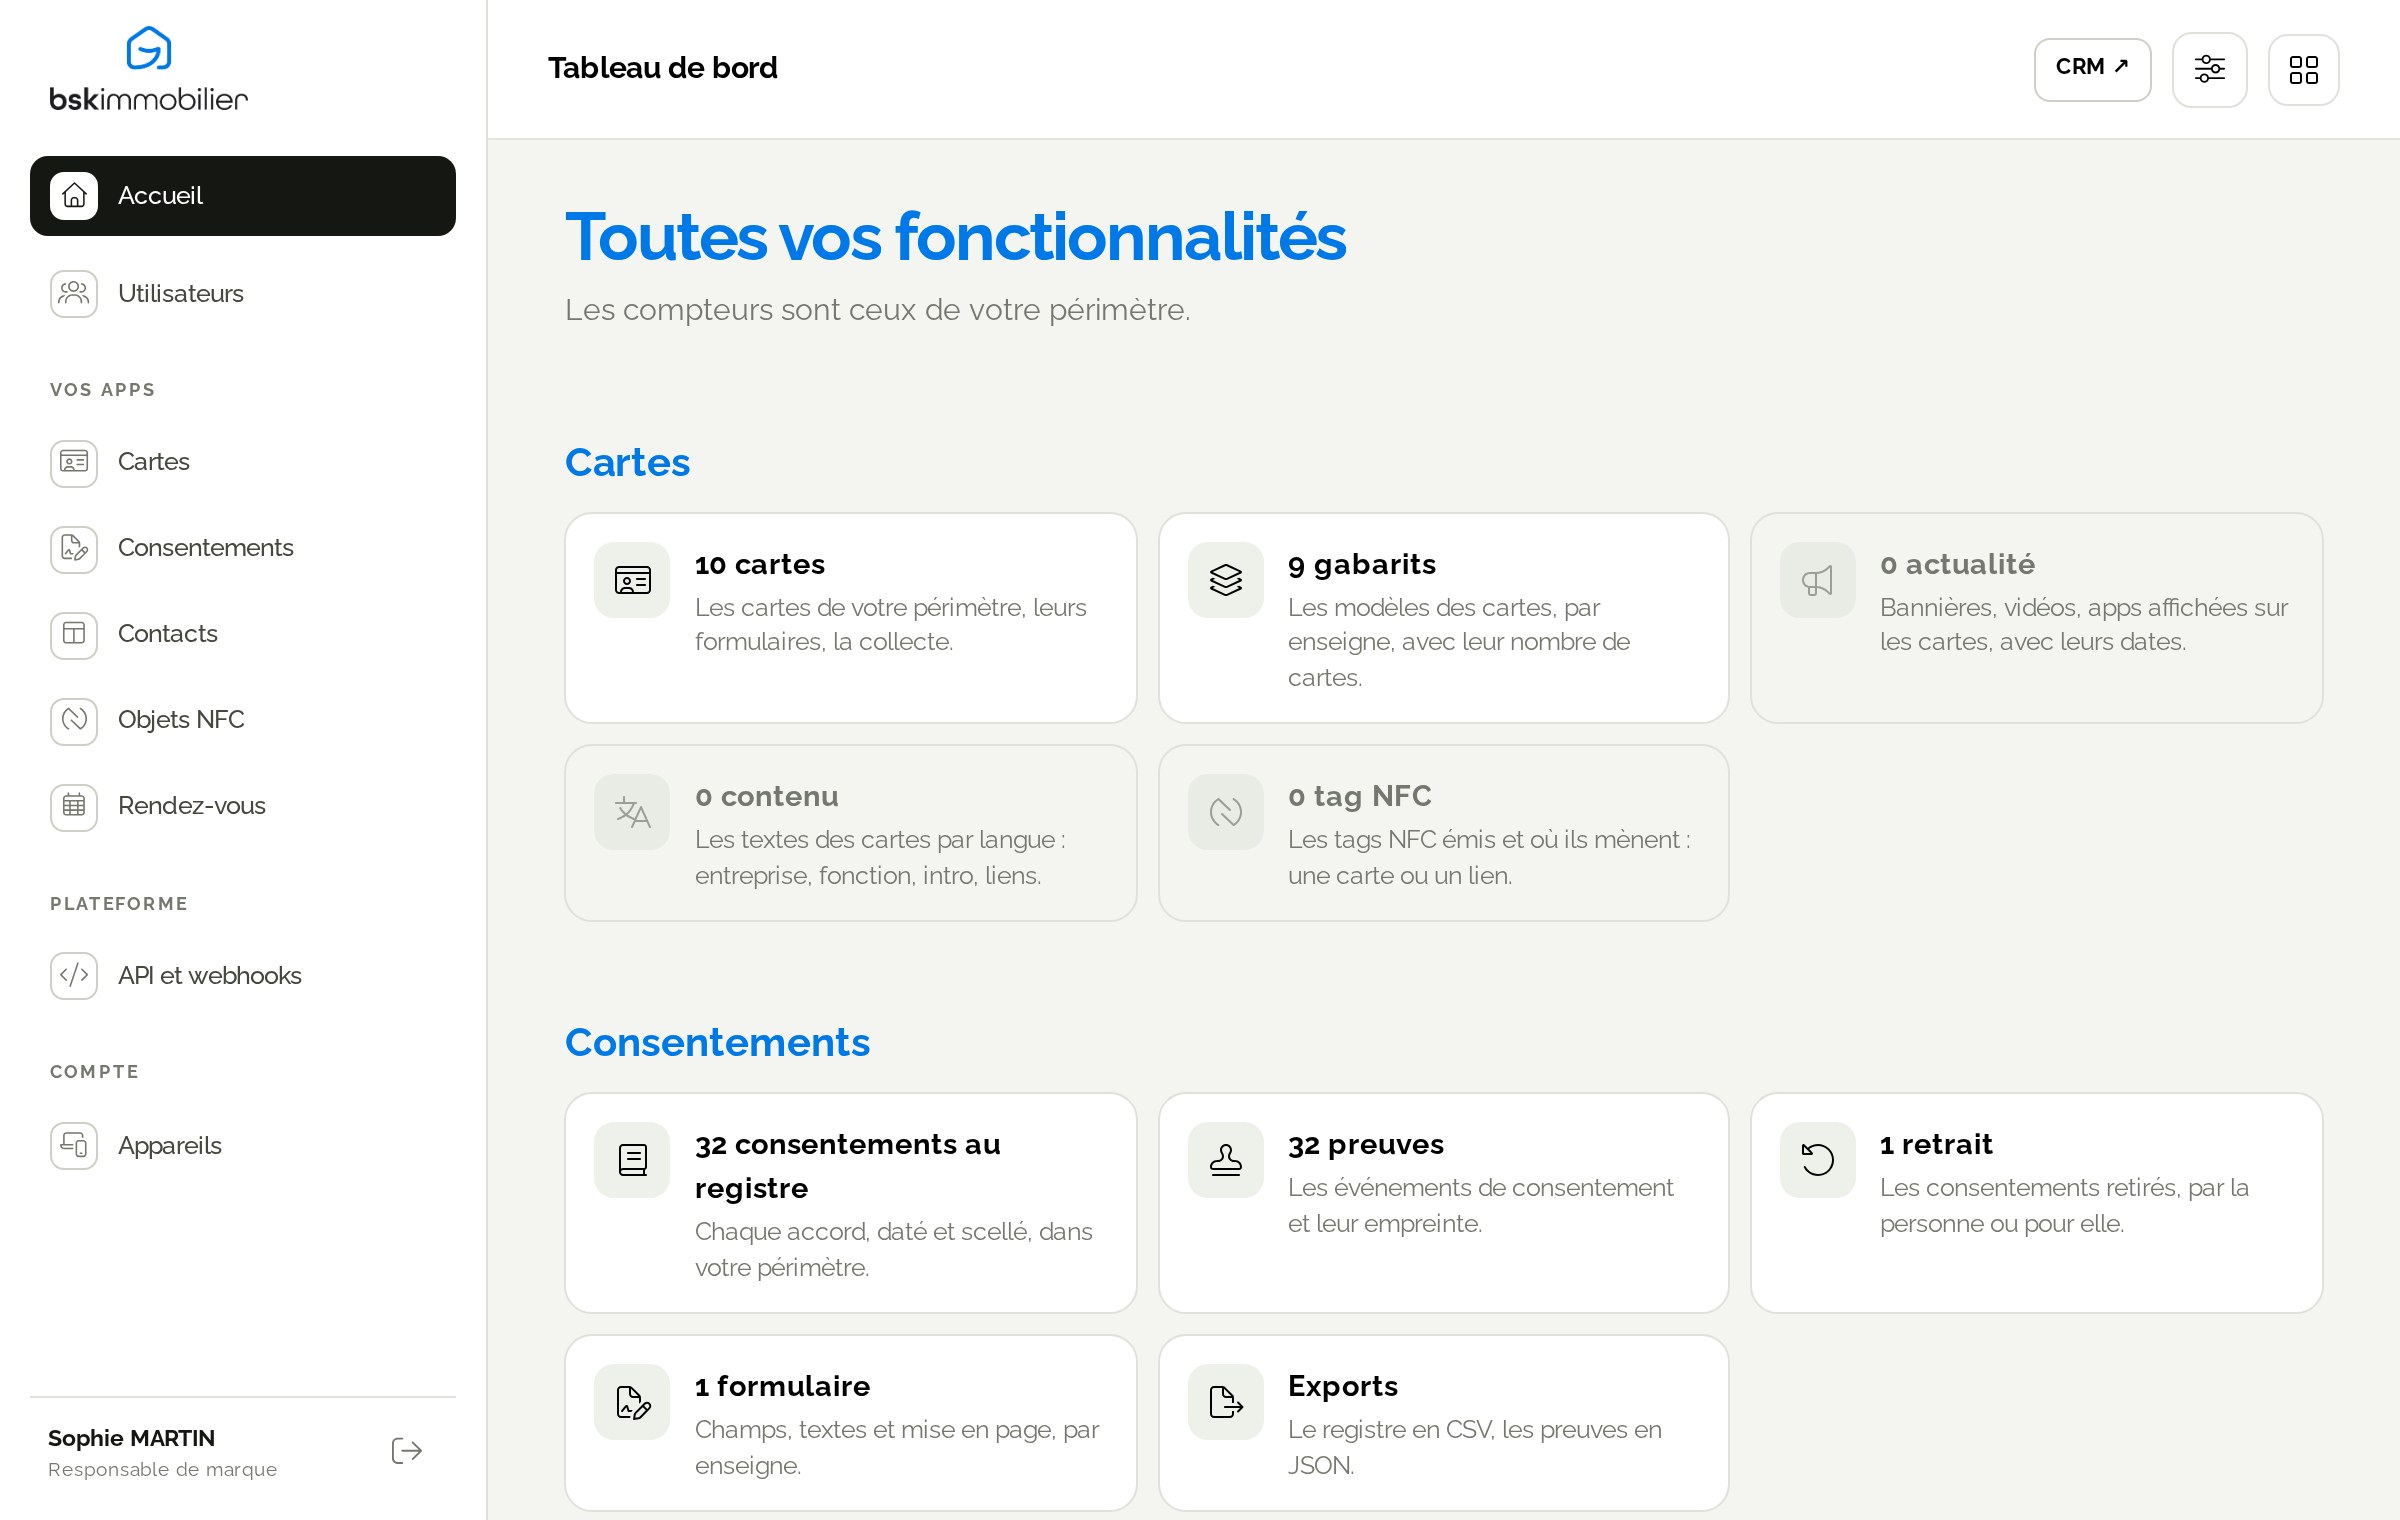
Task: Click the Appareils devices icon
Action: point(74,1146)
